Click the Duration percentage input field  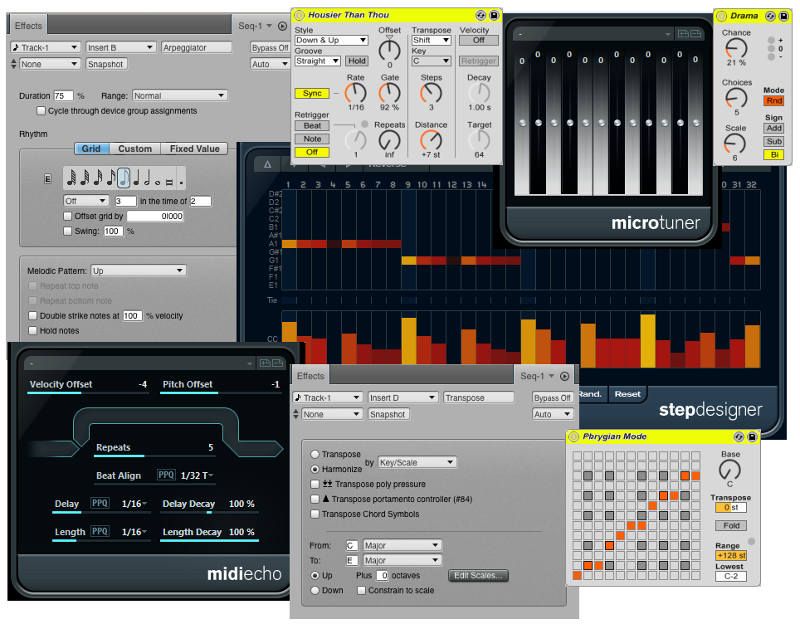(62, 96)
